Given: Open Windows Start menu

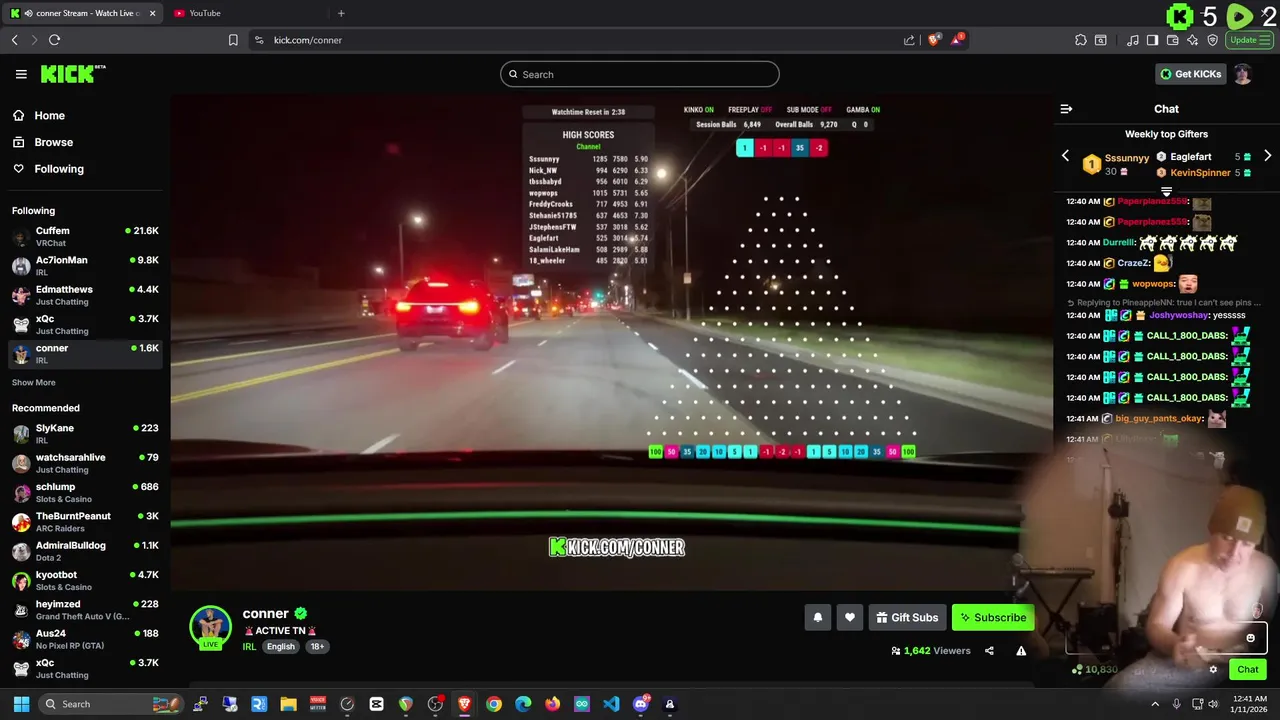Looking at the screenshot, I should [21, 704].
